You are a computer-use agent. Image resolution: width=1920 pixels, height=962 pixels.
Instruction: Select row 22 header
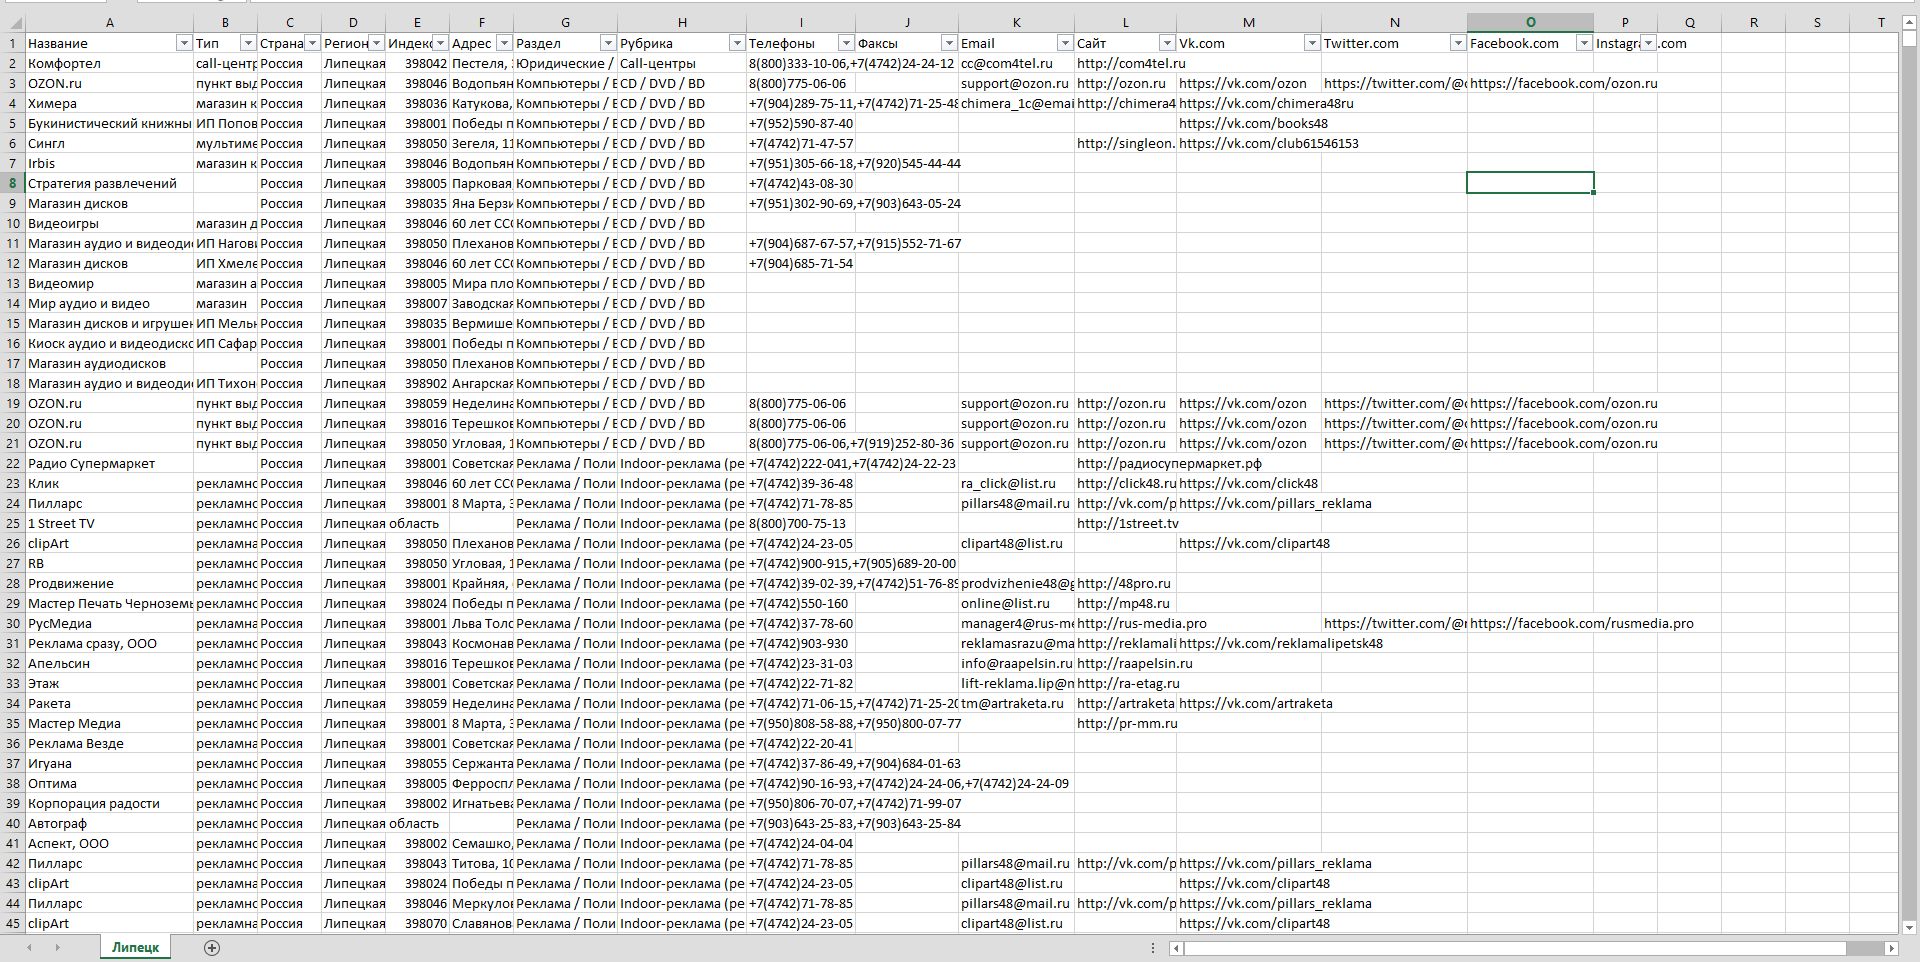point(13,463)
